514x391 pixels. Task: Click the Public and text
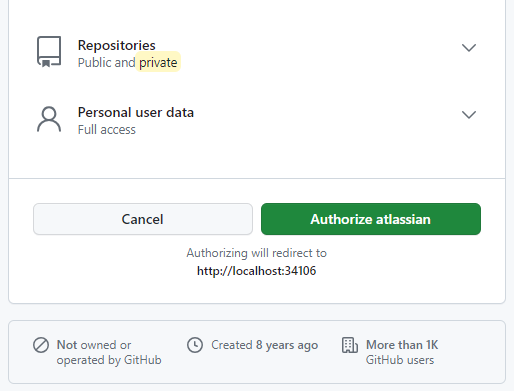tap(106, 62)
